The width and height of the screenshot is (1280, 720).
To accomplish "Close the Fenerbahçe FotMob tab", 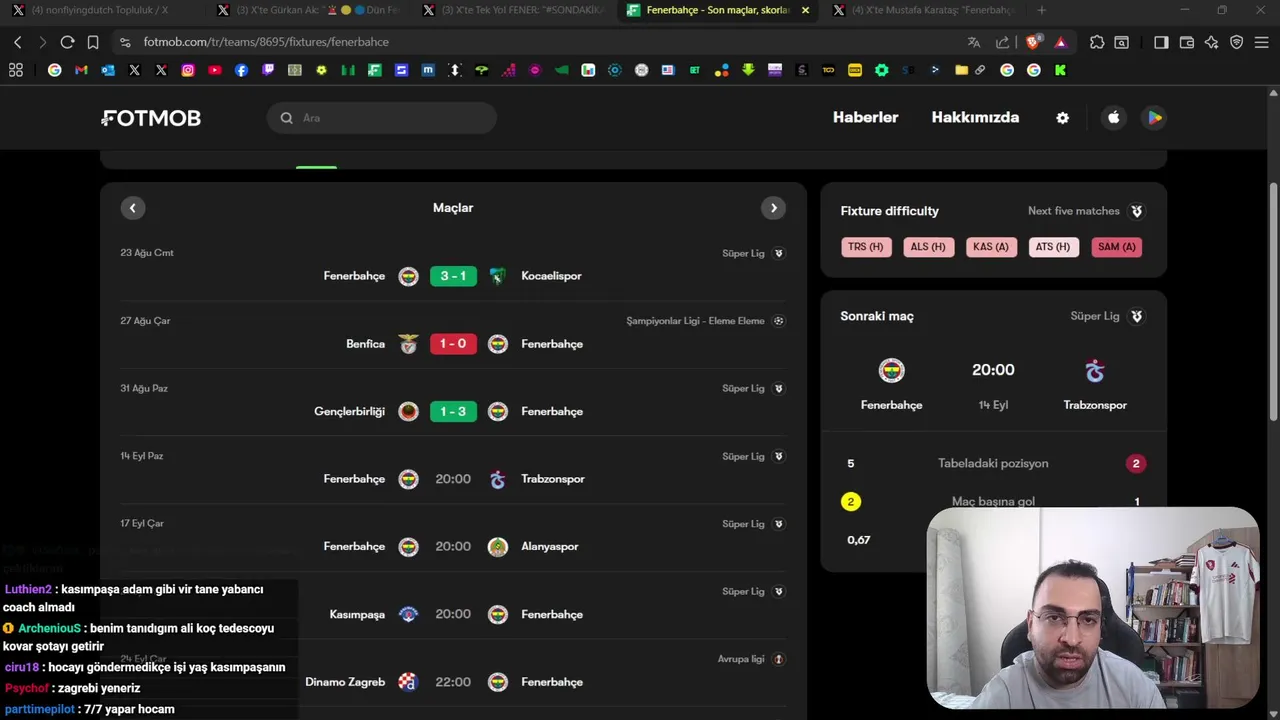I will (x=805, y=10).
